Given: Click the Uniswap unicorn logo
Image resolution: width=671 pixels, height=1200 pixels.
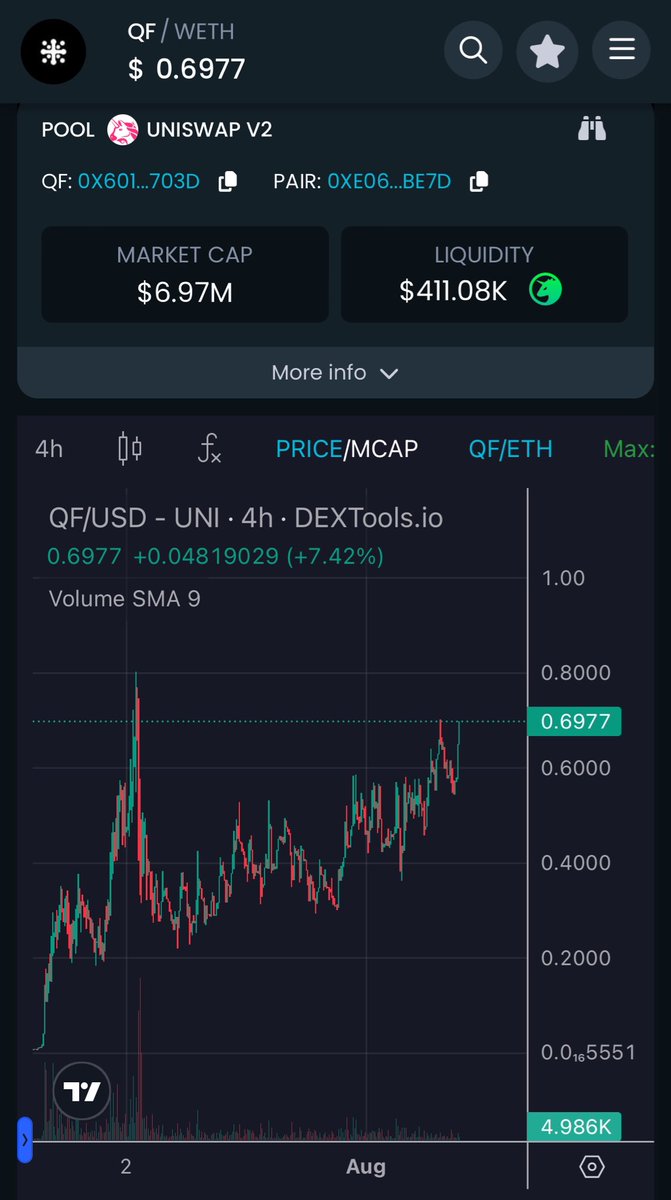Looking at the screenshot, I should click(122, 129).
